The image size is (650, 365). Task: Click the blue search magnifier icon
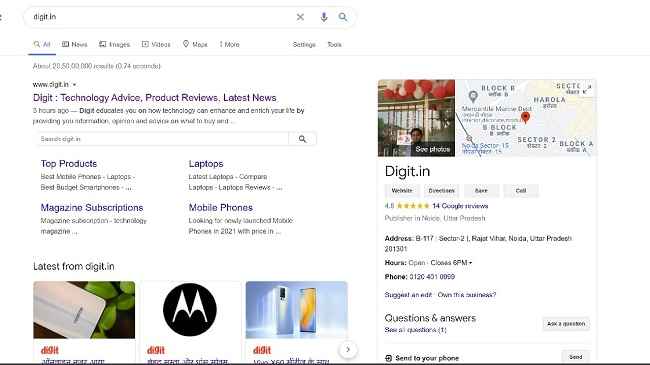[343, 17]
